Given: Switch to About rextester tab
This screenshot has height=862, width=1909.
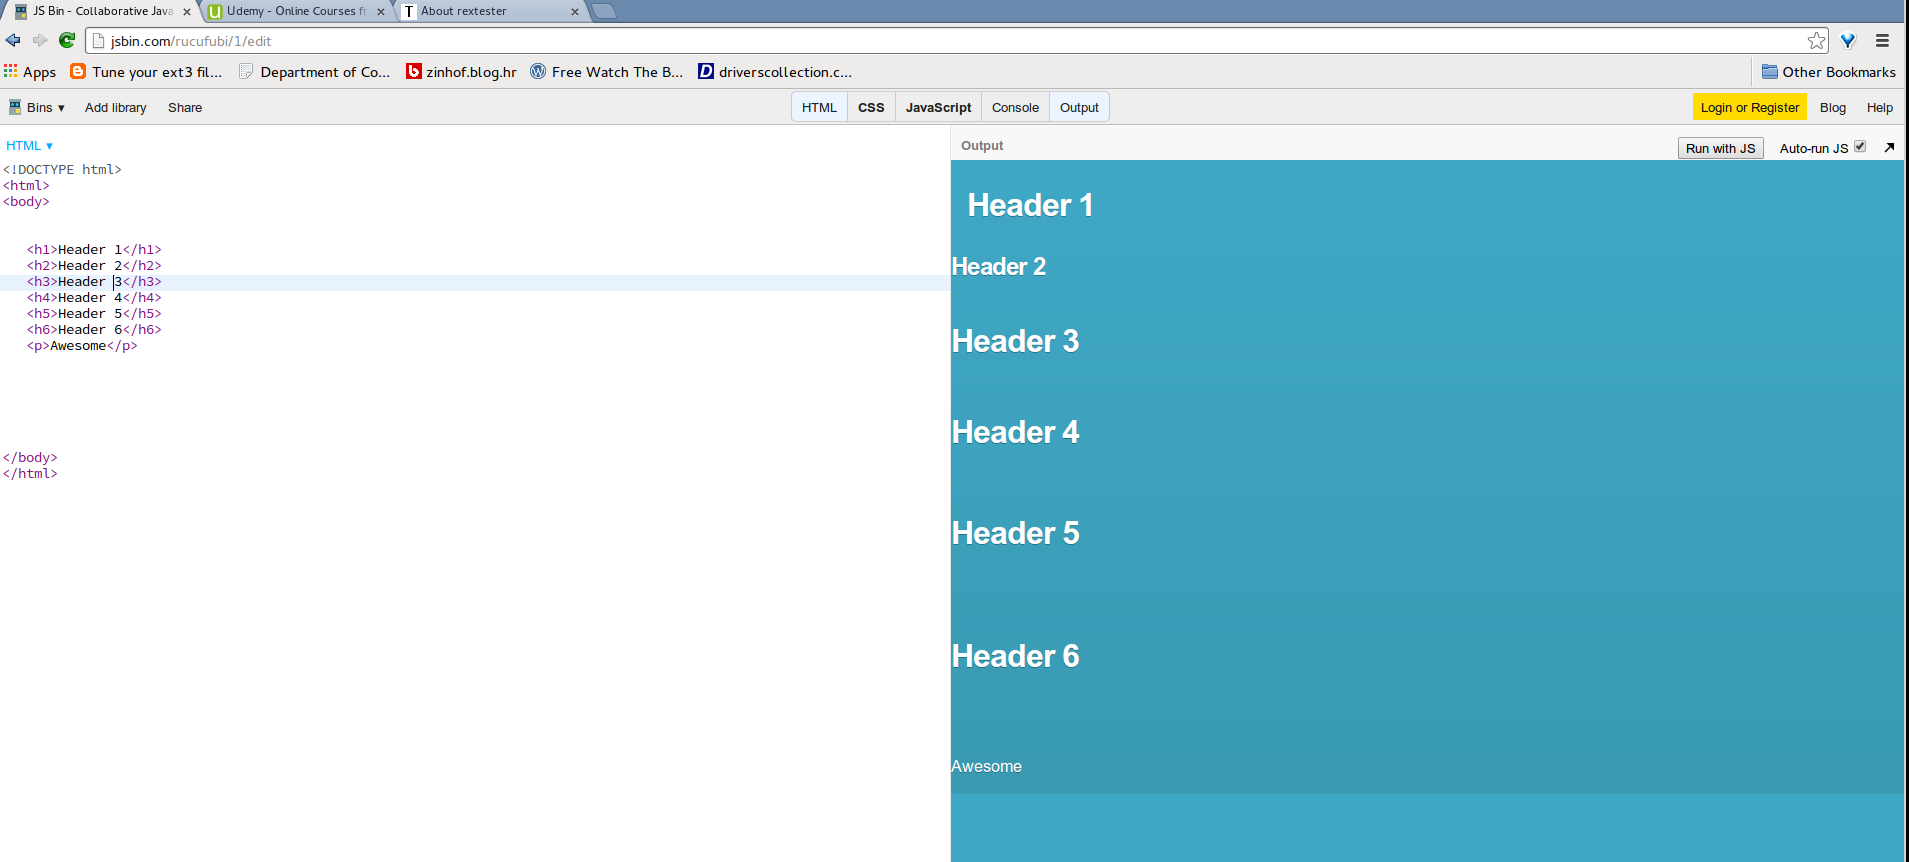Looking at the screenshot, I should tap(489, 11).
